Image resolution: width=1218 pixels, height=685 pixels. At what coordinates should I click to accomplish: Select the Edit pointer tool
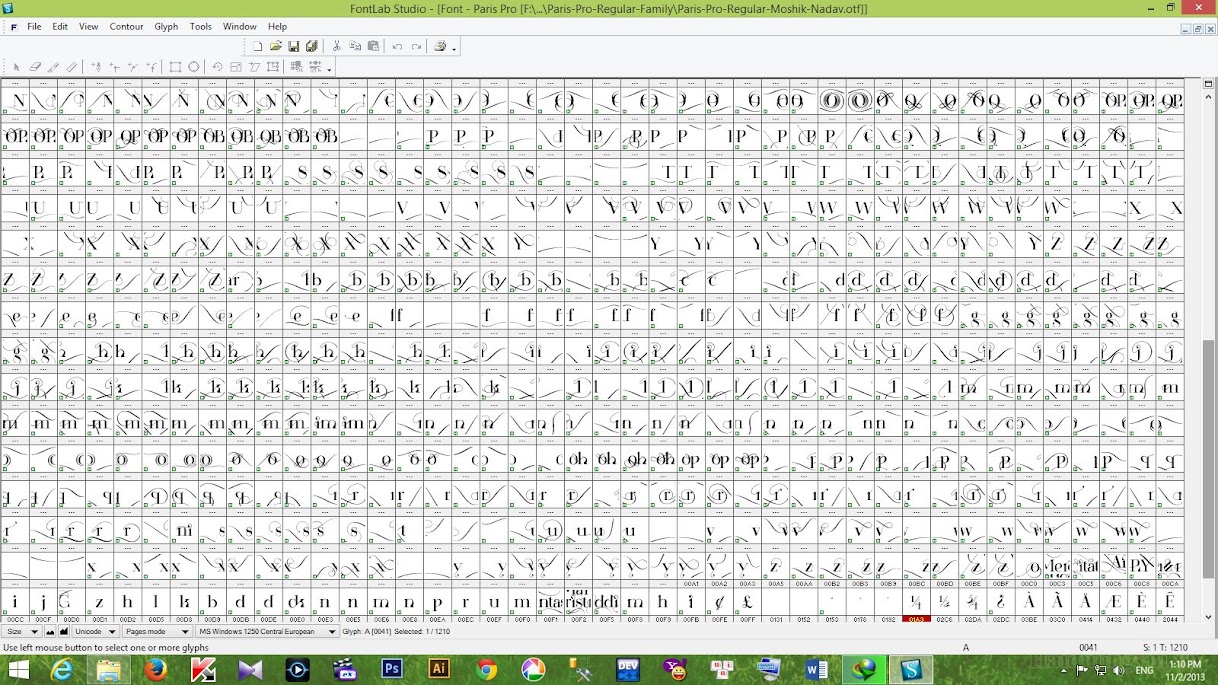pos(16,67)
